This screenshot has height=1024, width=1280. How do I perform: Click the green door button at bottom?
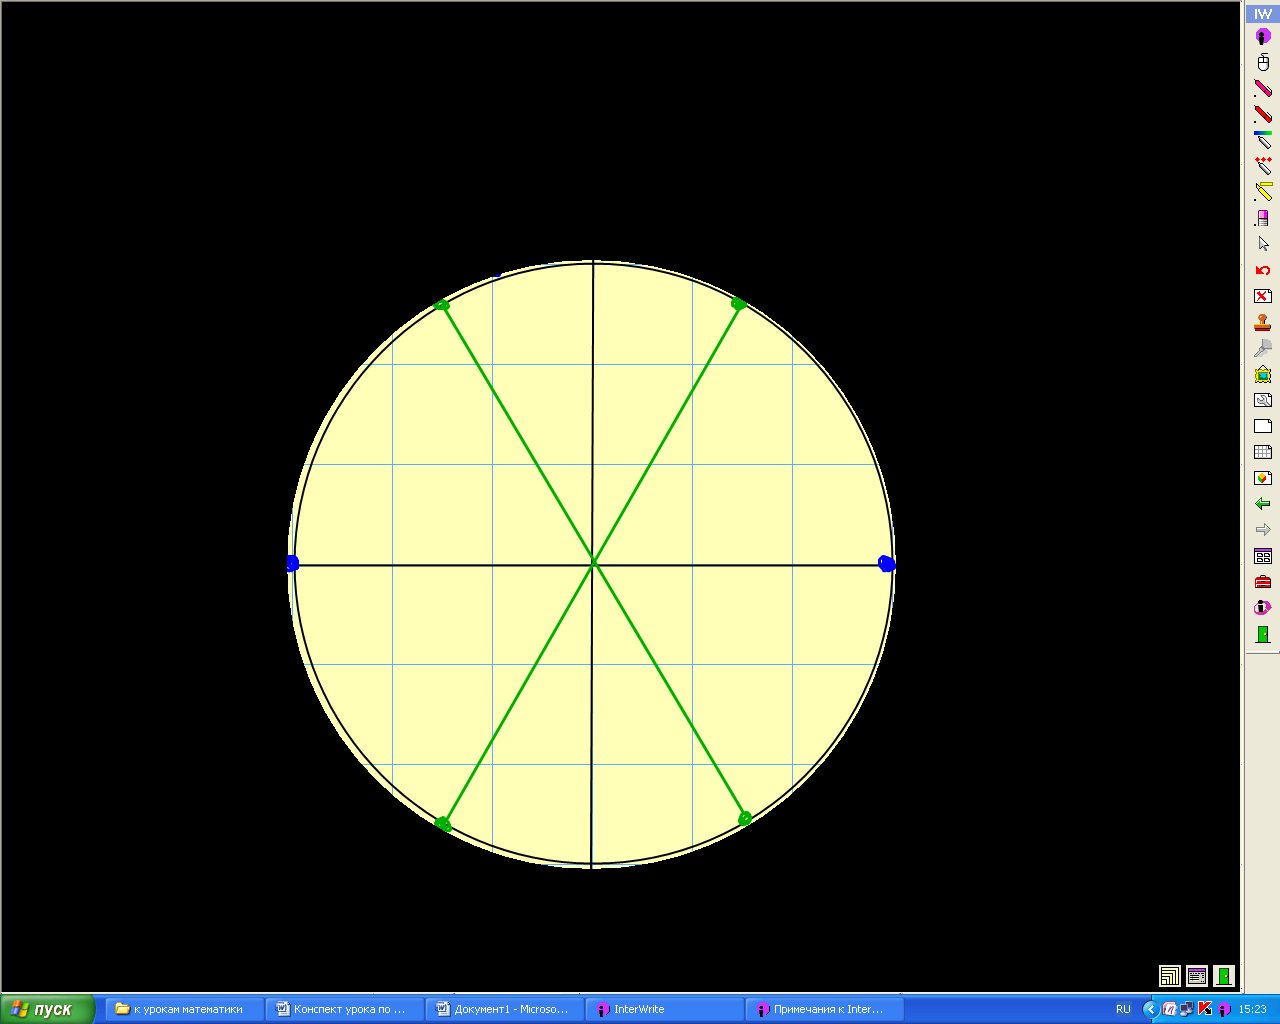1224,976
